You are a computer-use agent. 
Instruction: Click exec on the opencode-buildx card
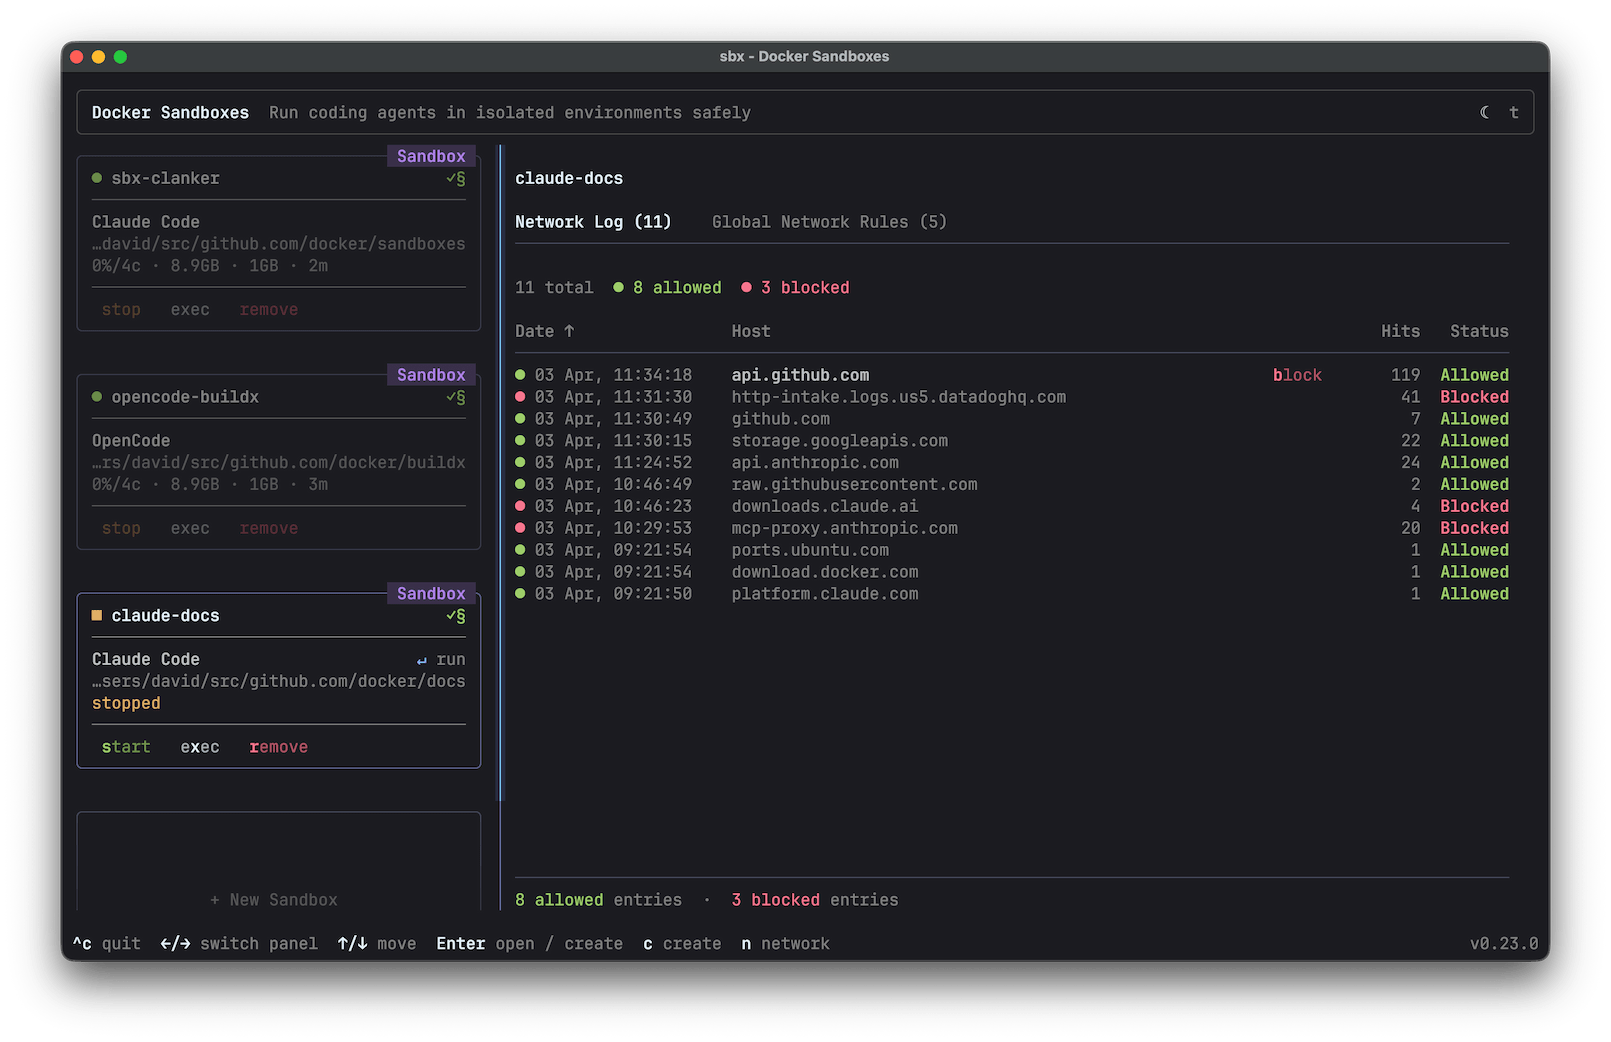190,527
